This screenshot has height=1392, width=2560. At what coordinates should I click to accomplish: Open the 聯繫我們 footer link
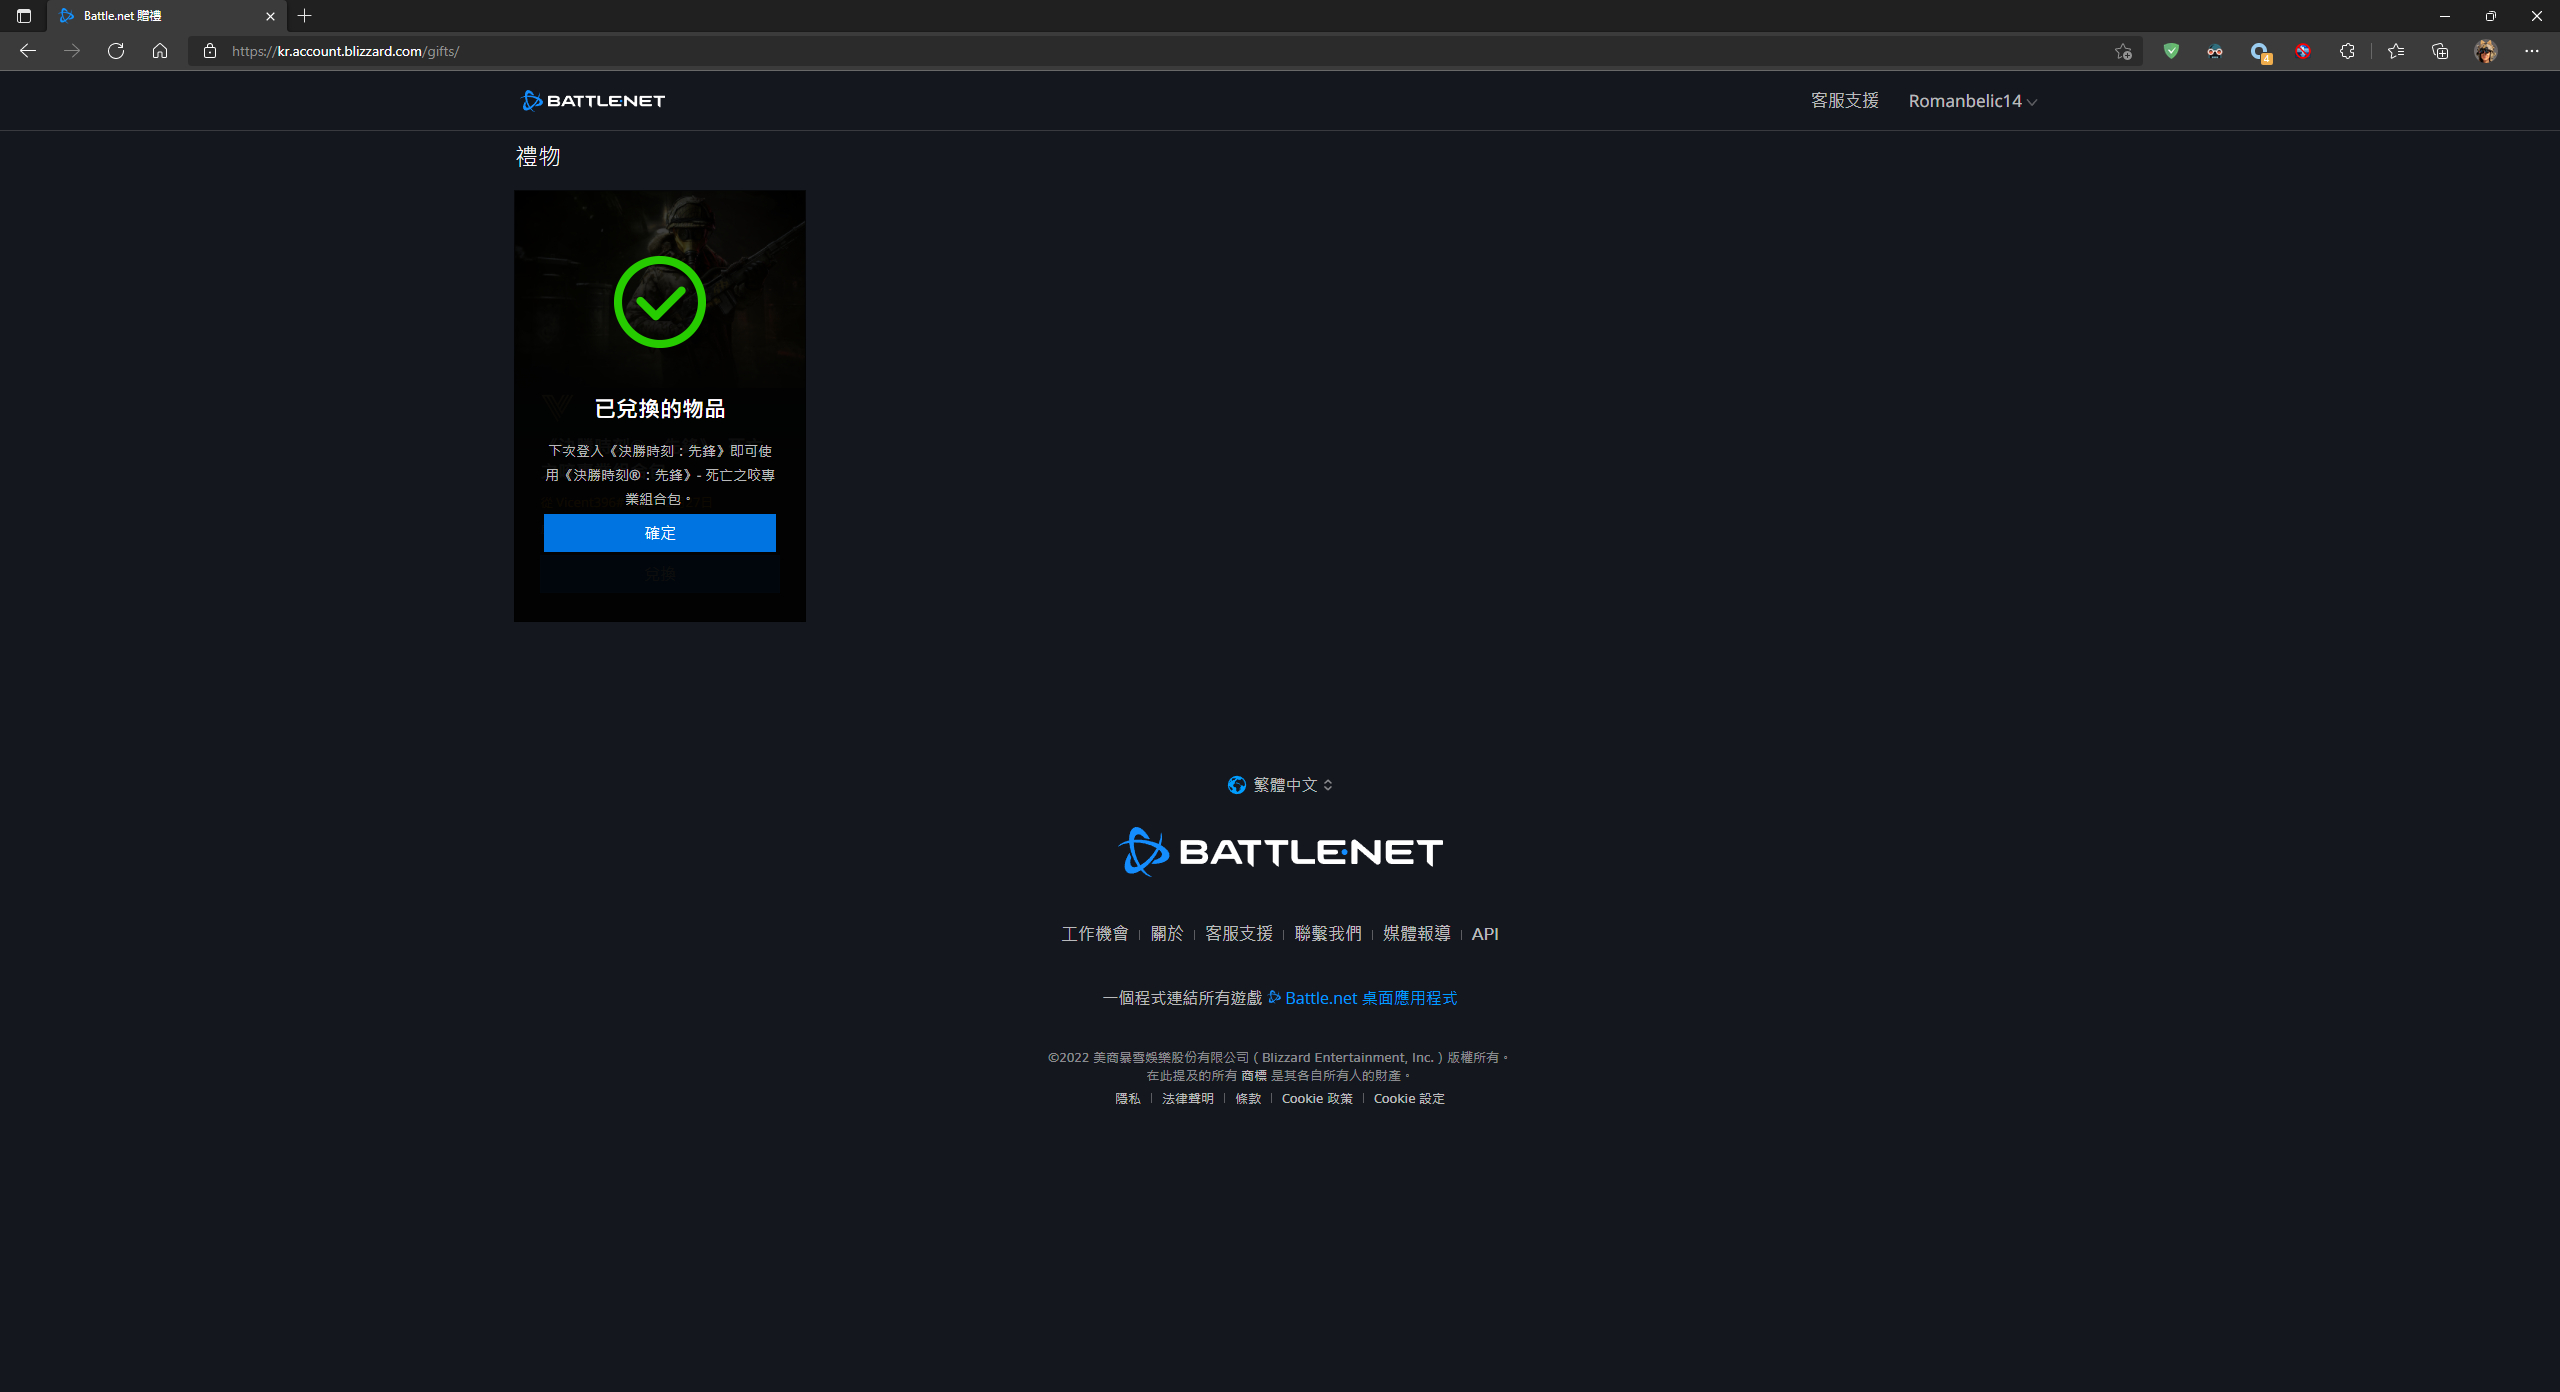(1328, 934)
